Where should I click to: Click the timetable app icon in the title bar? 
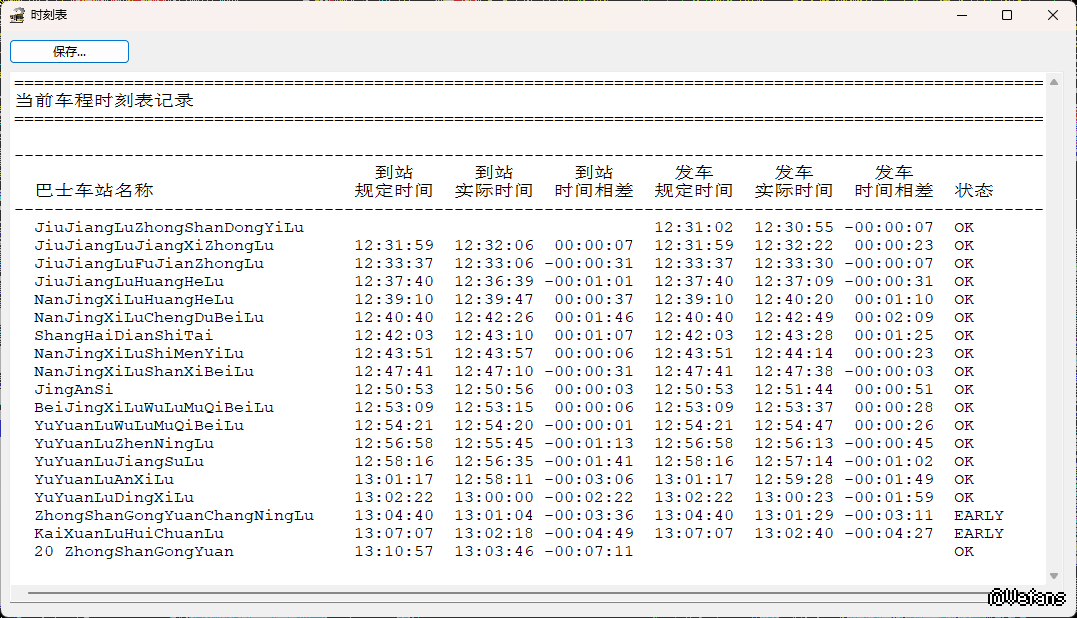(x=17, y=15)
